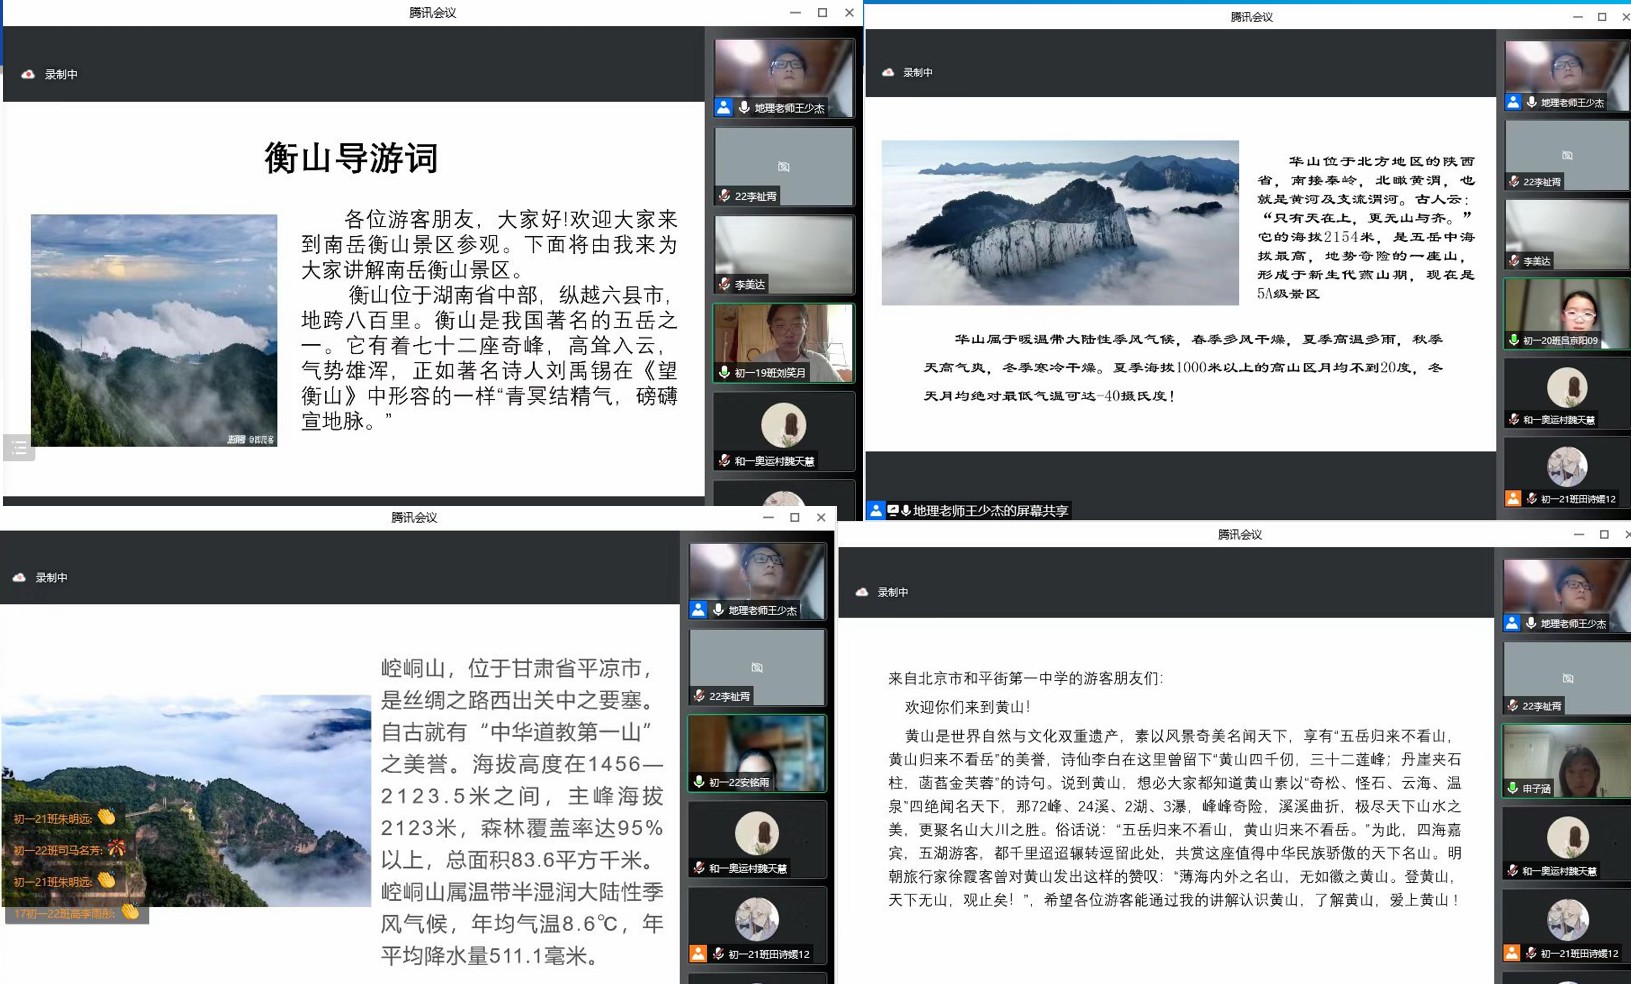Screen dimensions: 1631x984
Task: Click the 录制中 recording label in the 黄山 window
Action: click(x=893, y=592)
